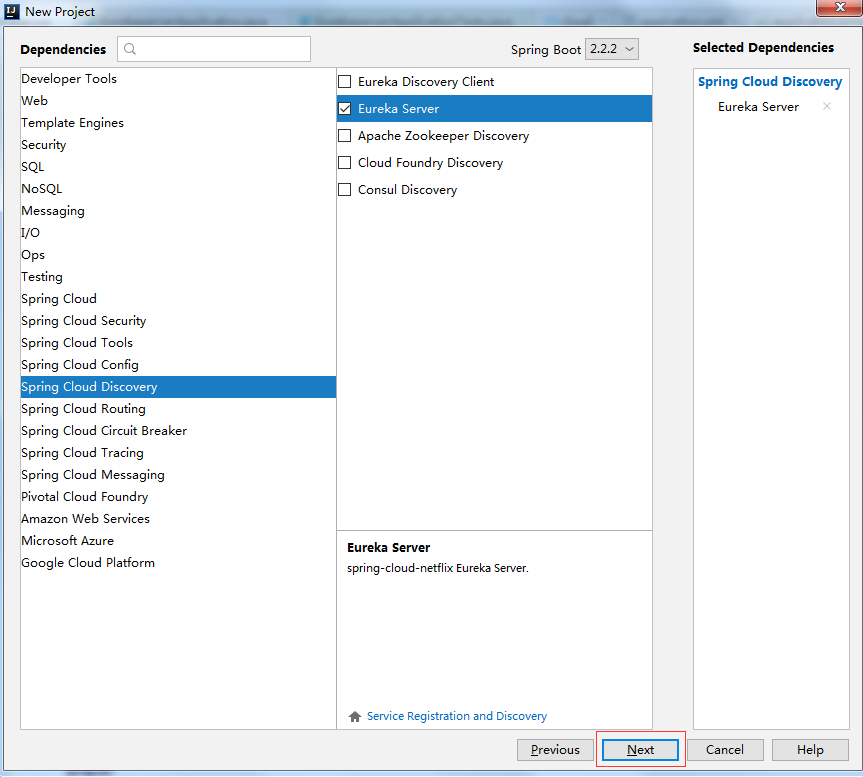
Task: Select Spring Cloud Circuit Breaker category
Action: (178, 431)
